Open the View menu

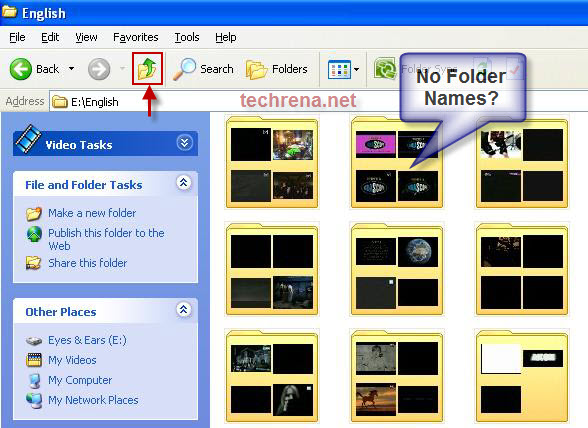tap(86, 37)
